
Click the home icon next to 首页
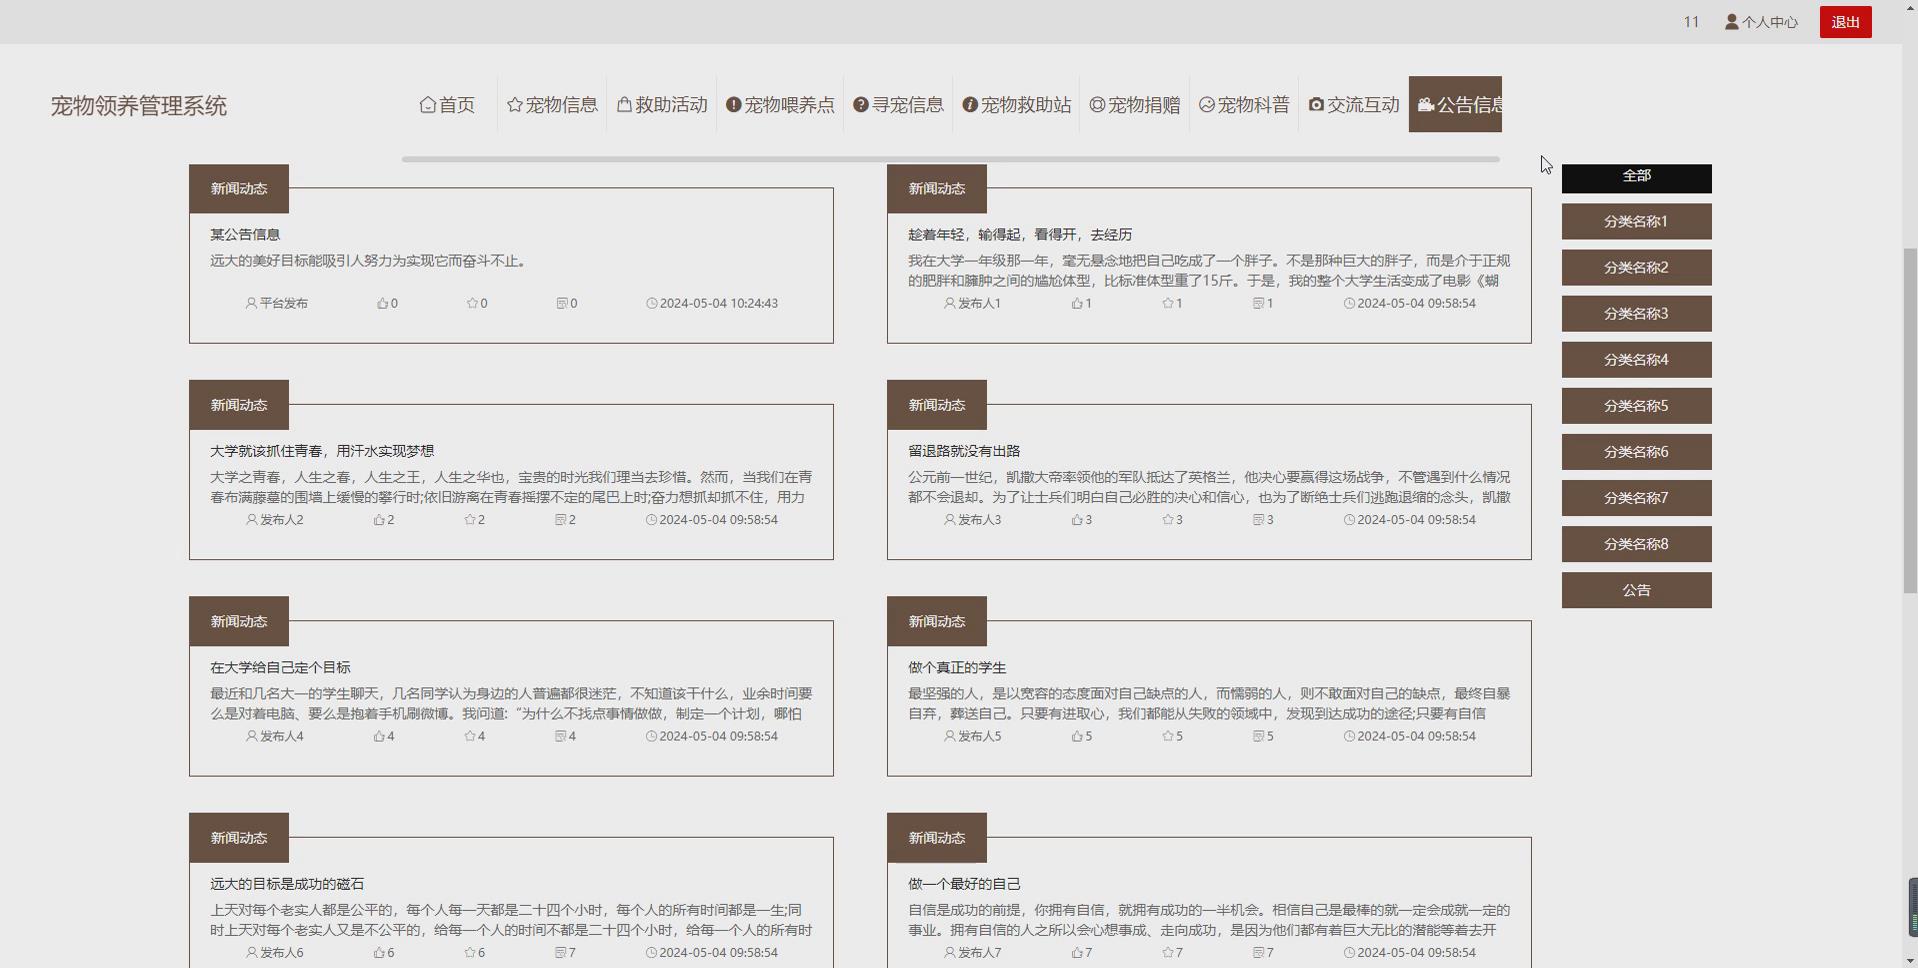click(x=428, y=104)
